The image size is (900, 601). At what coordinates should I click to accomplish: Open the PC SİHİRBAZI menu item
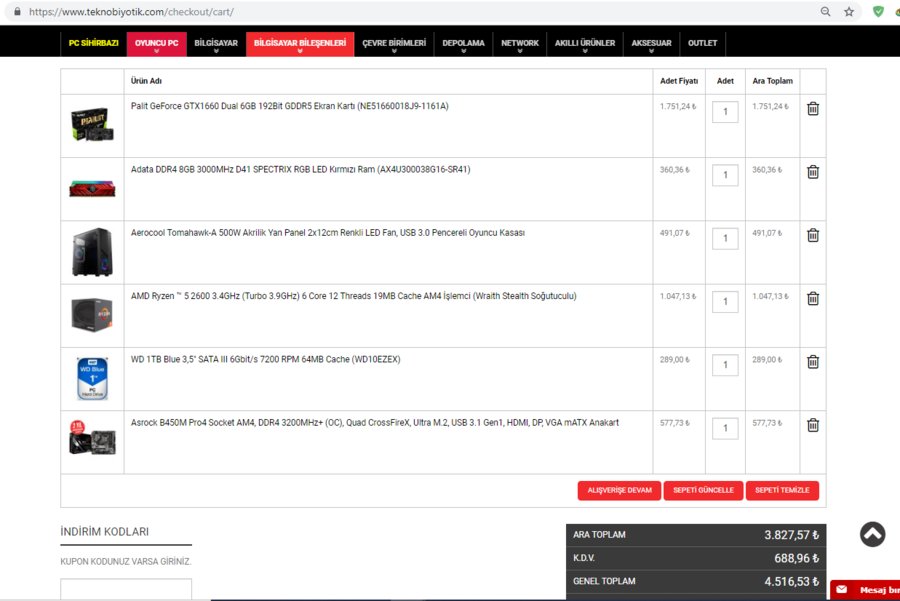tap(94, 43)
